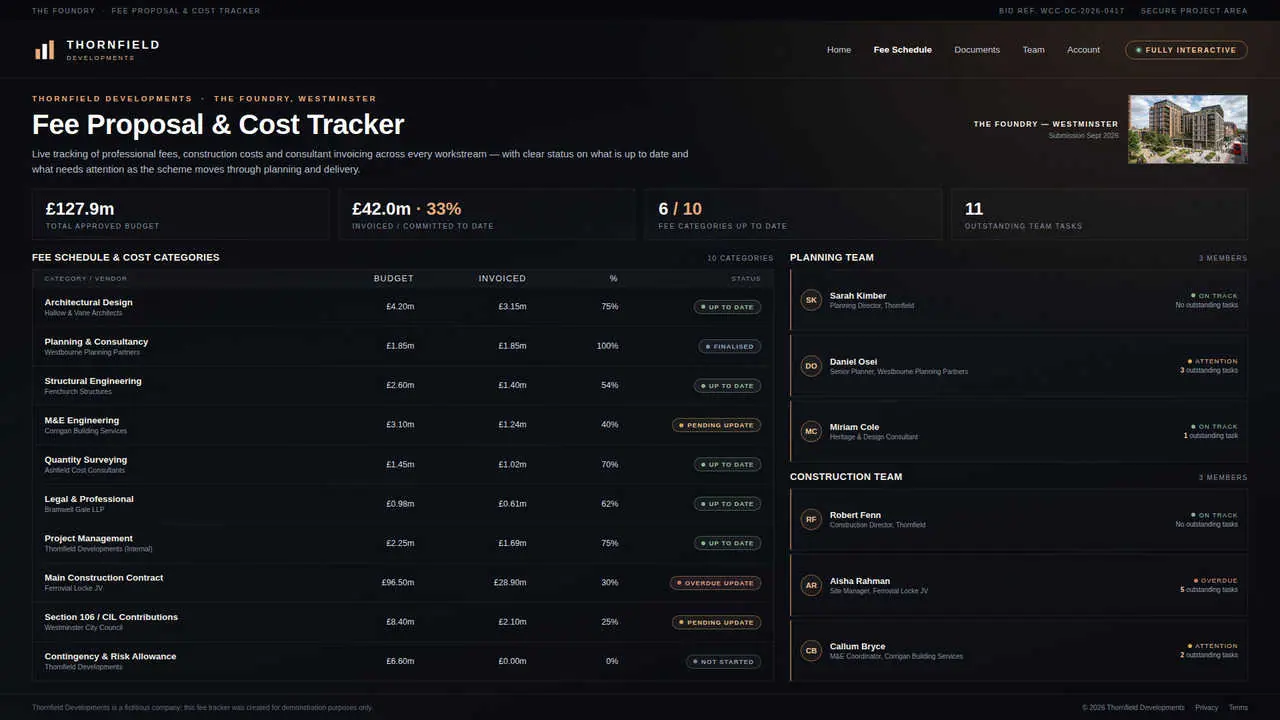Select Miriam Cole's MC avatar

811,432
